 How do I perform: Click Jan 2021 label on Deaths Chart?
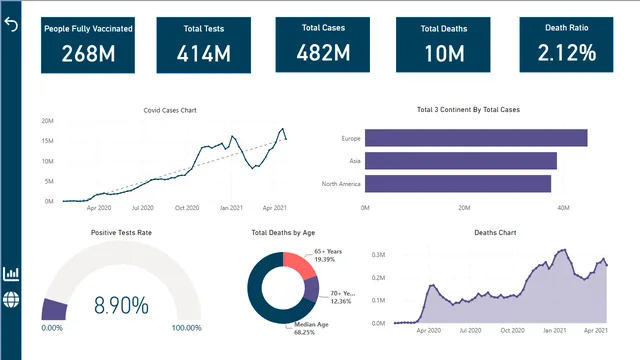click(x=554, y=331)
